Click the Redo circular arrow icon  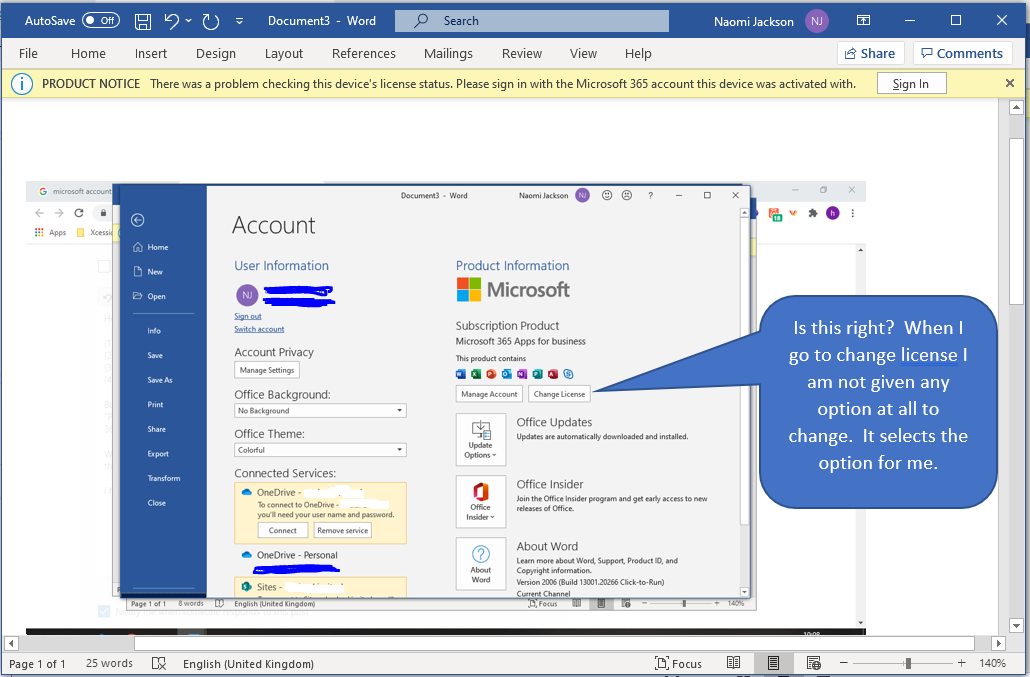tap(211, 21)
